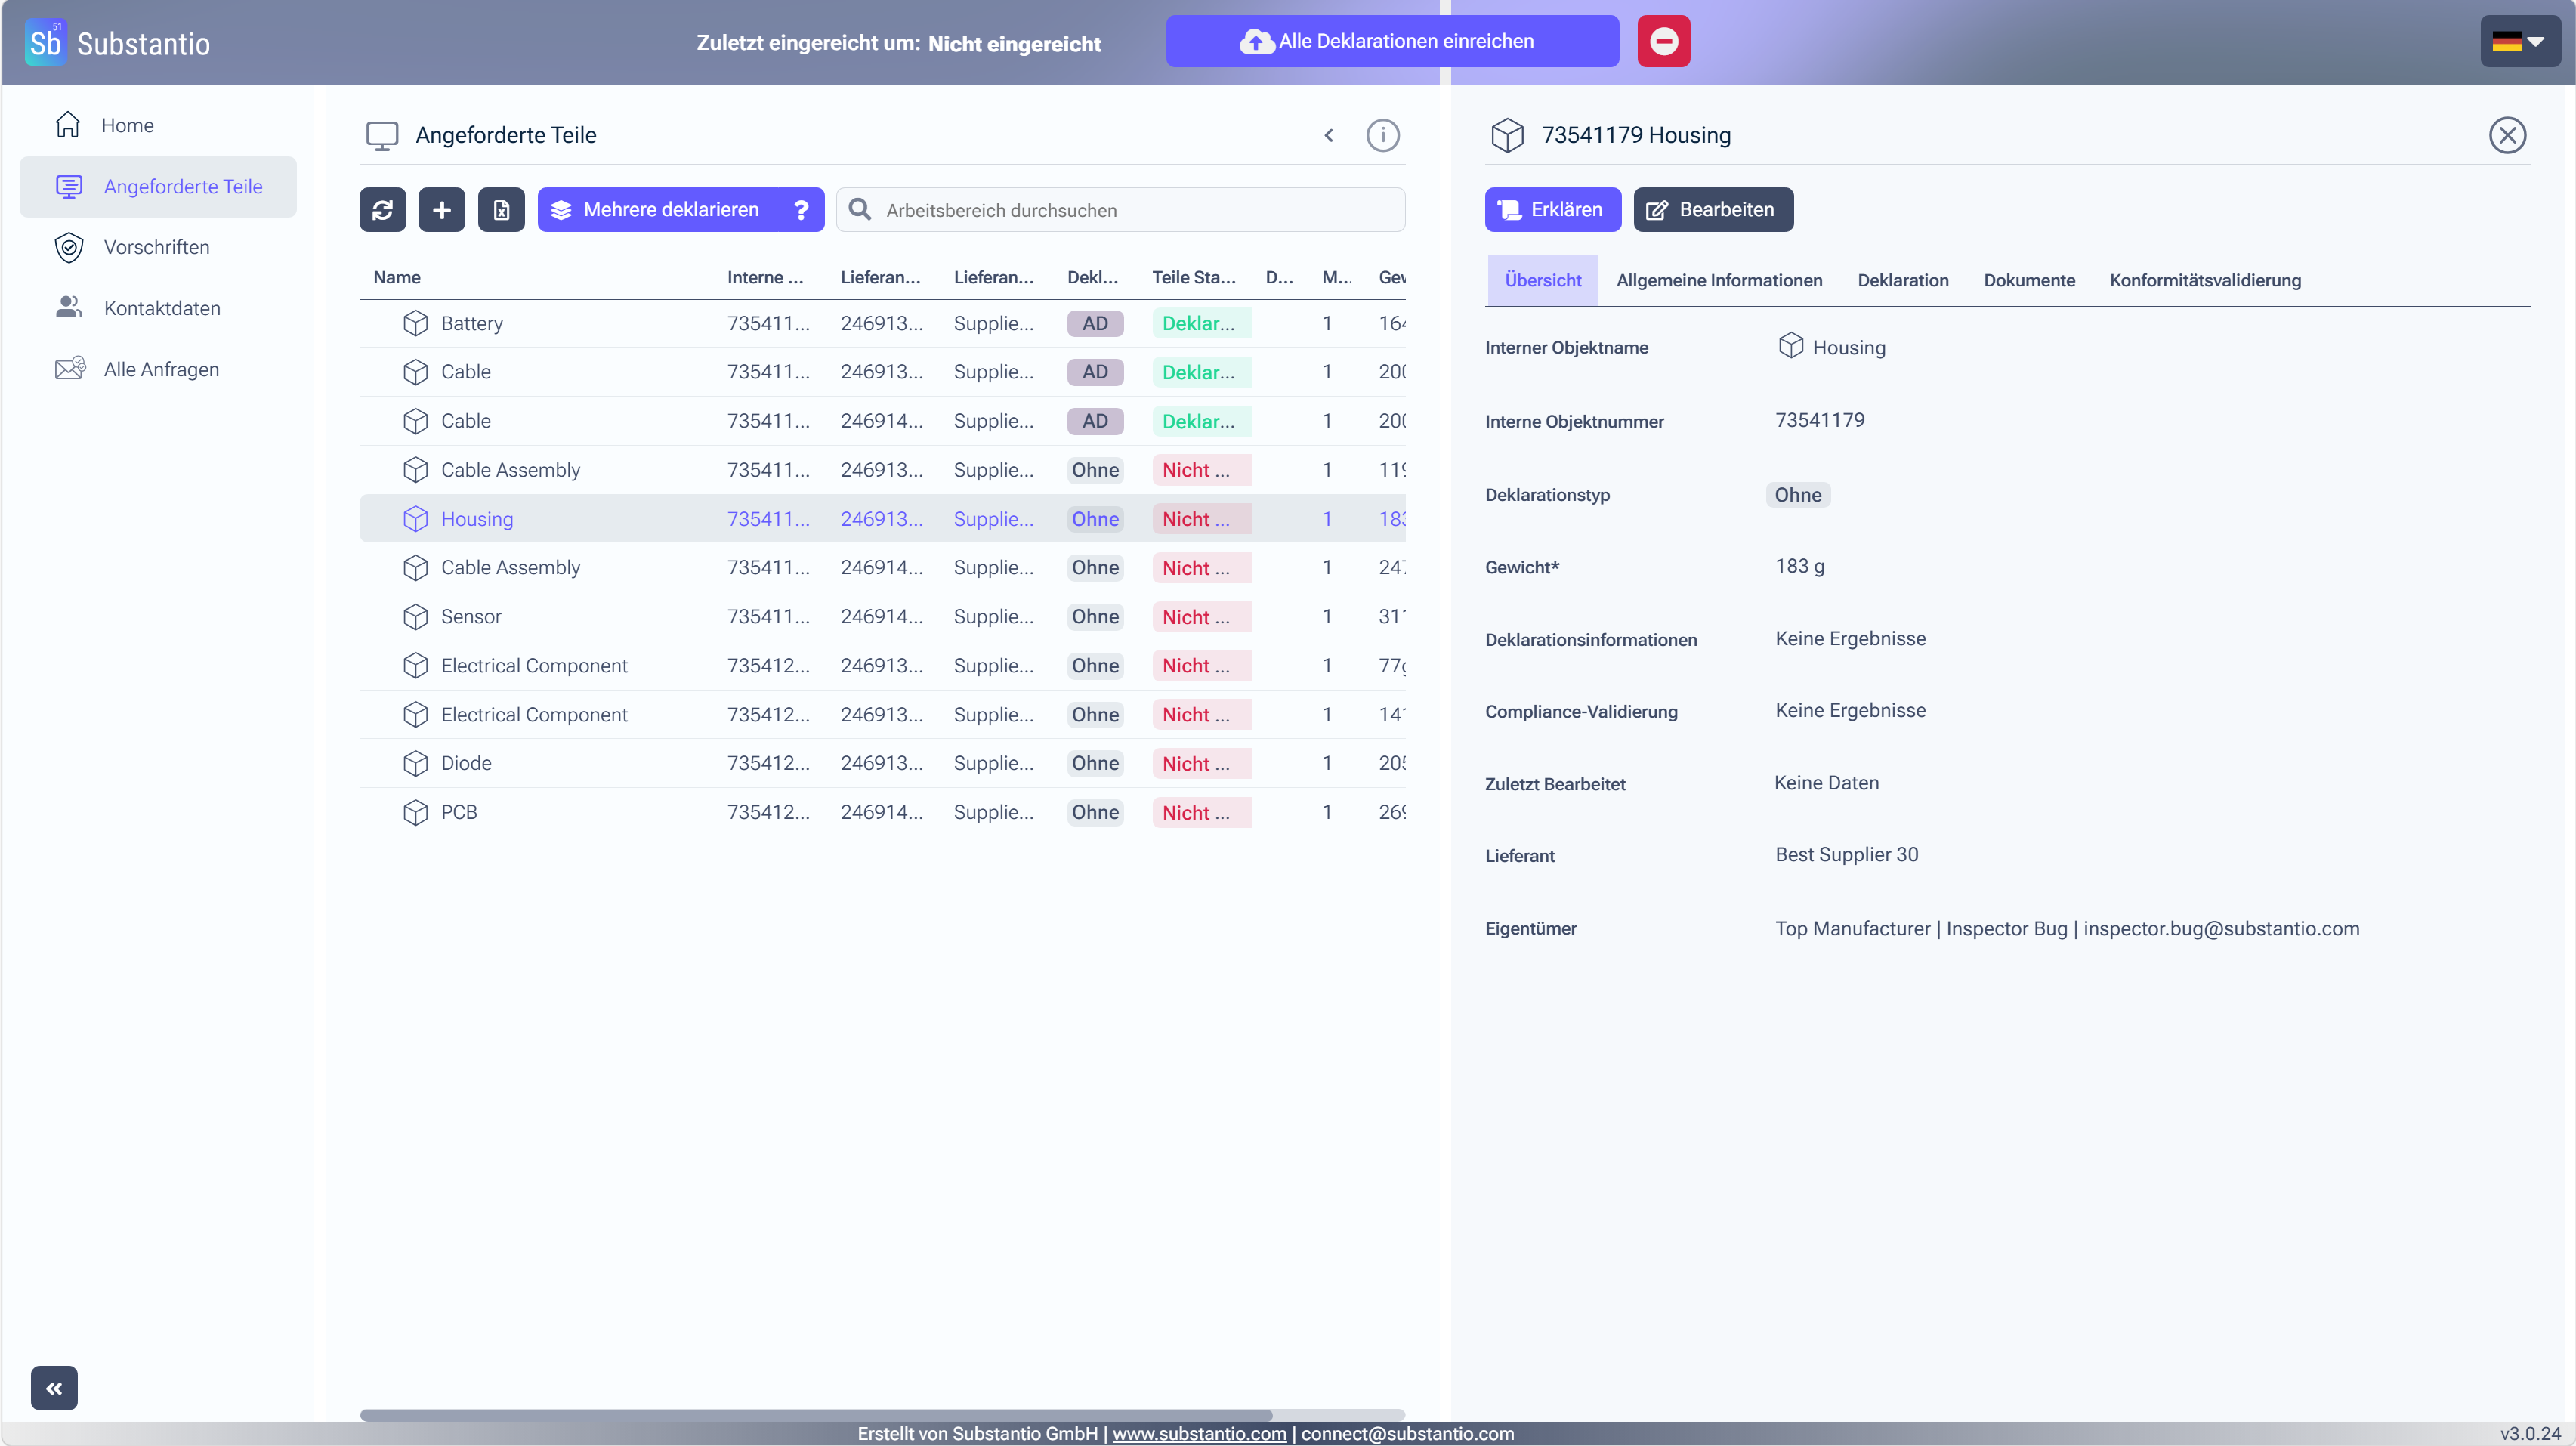
Task: Switch to the Deklaration tab
Action: click(1902, 280)
